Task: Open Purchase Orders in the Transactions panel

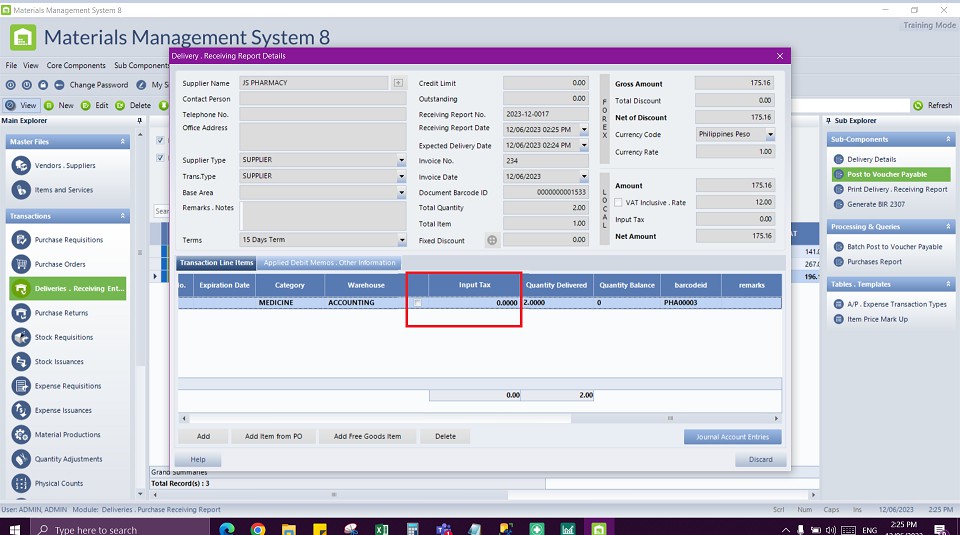Action: 60,264
